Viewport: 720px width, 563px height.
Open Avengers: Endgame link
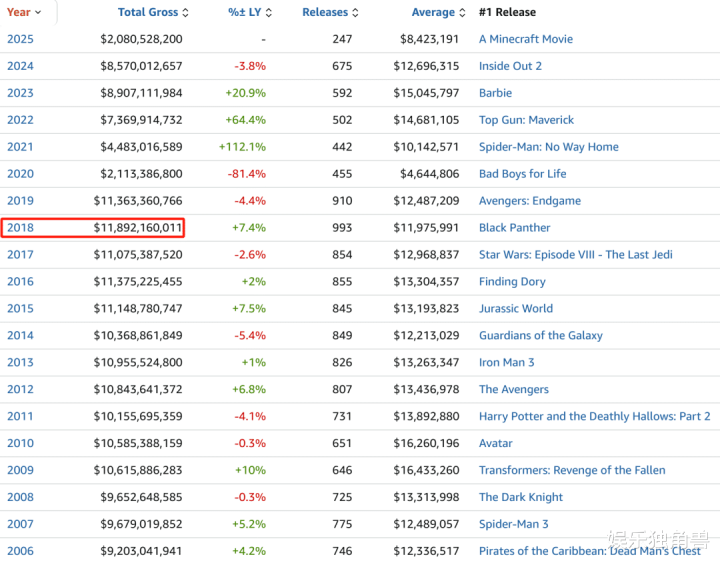point(530,201)
